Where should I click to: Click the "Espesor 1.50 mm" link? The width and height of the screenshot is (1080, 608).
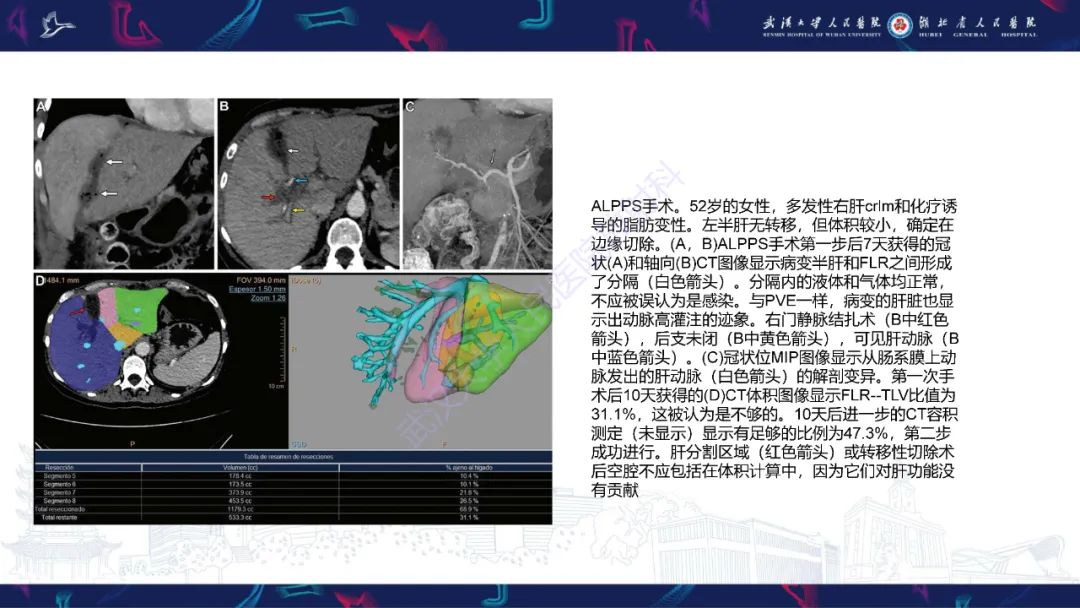[x=257, y=289]
